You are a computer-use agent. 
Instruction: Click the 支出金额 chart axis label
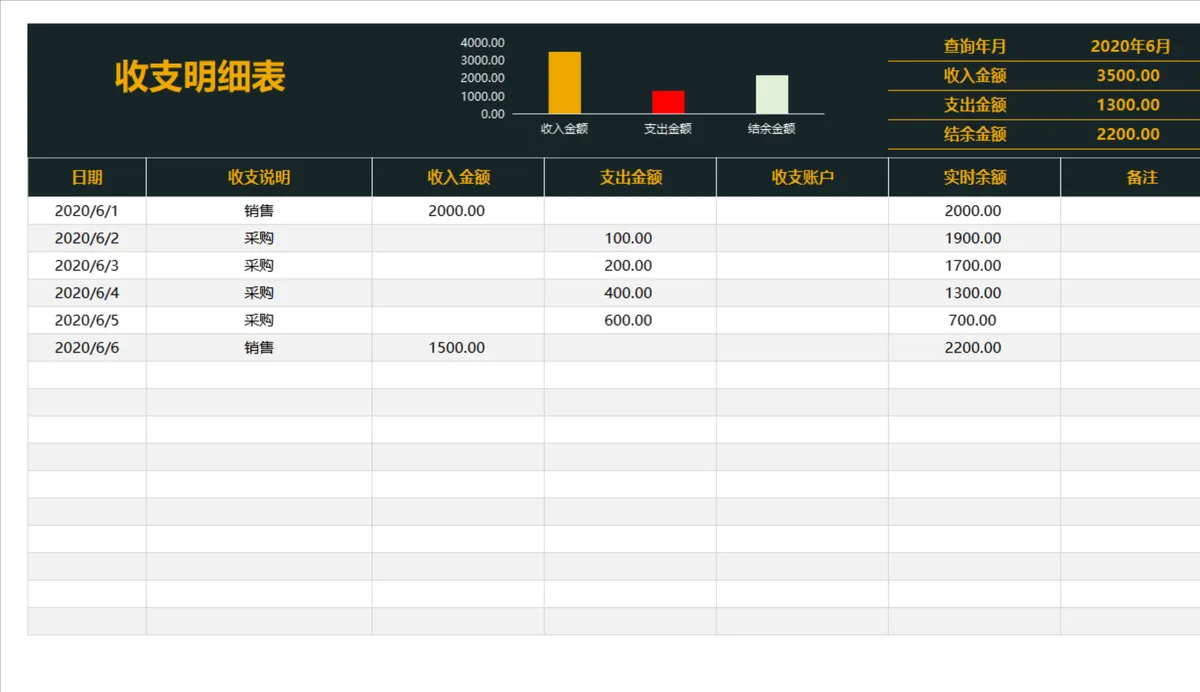click(668, 129)
